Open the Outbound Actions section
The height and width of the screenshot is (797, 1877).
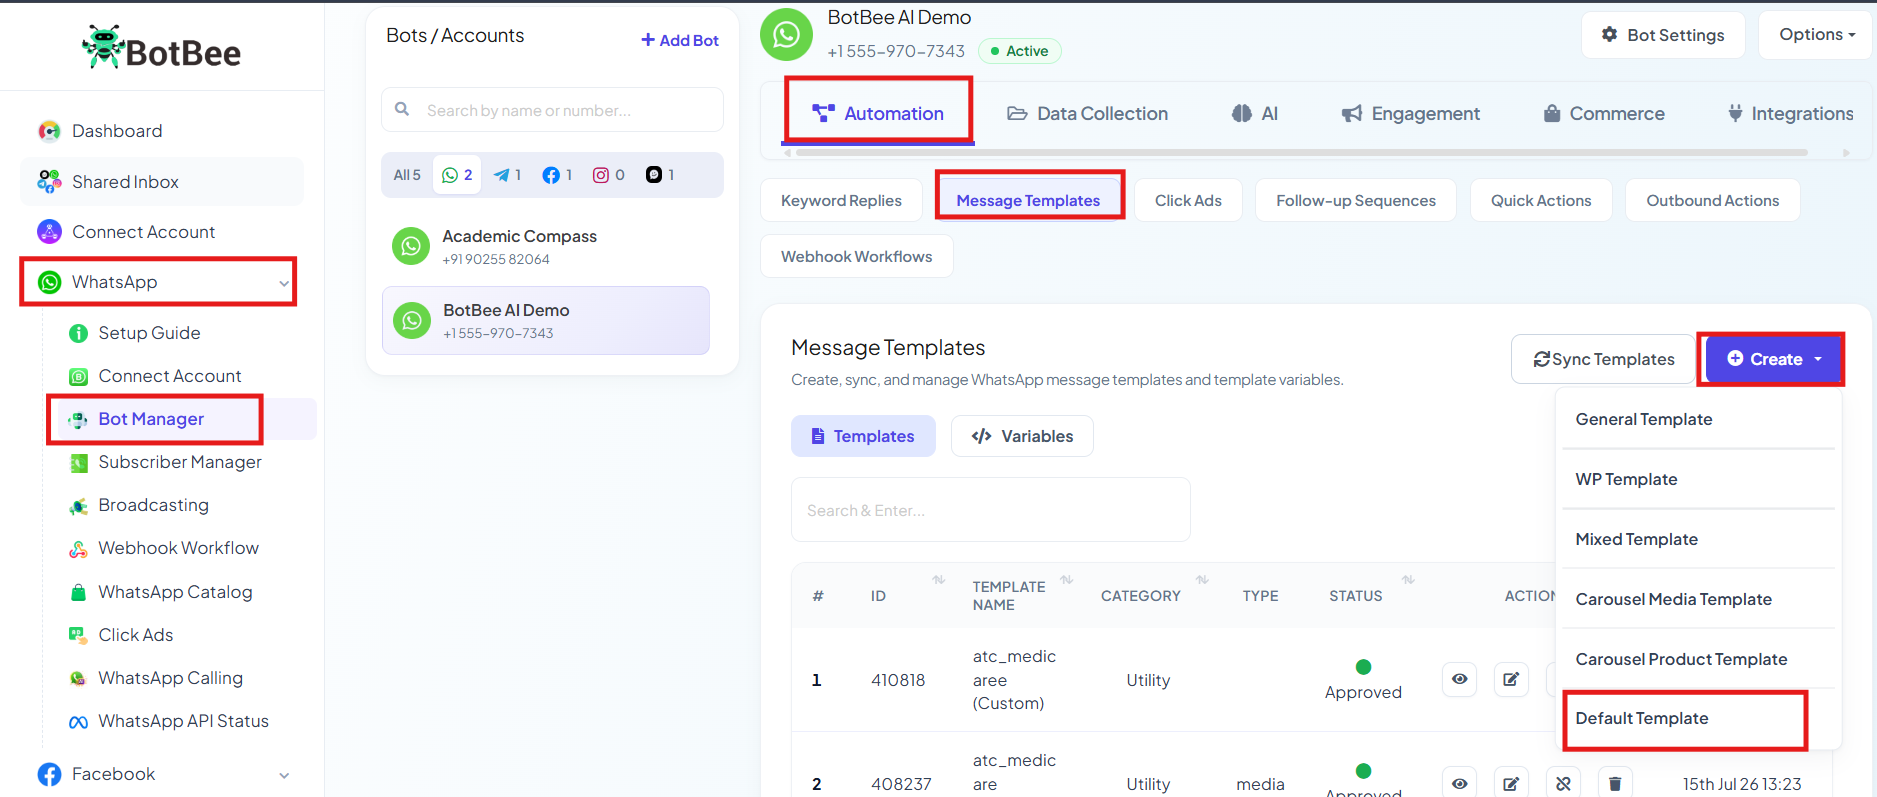tap(1713, 201)
